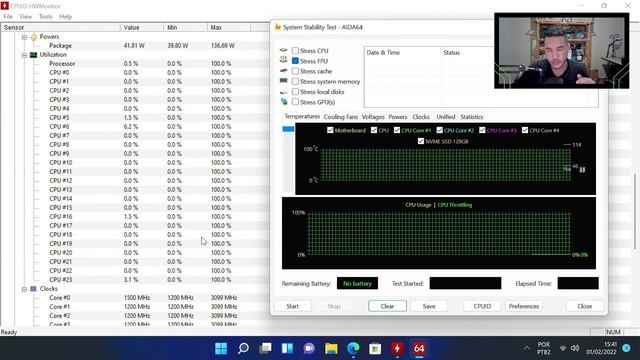Select the Core #0 clock row

tap(135, 298)
